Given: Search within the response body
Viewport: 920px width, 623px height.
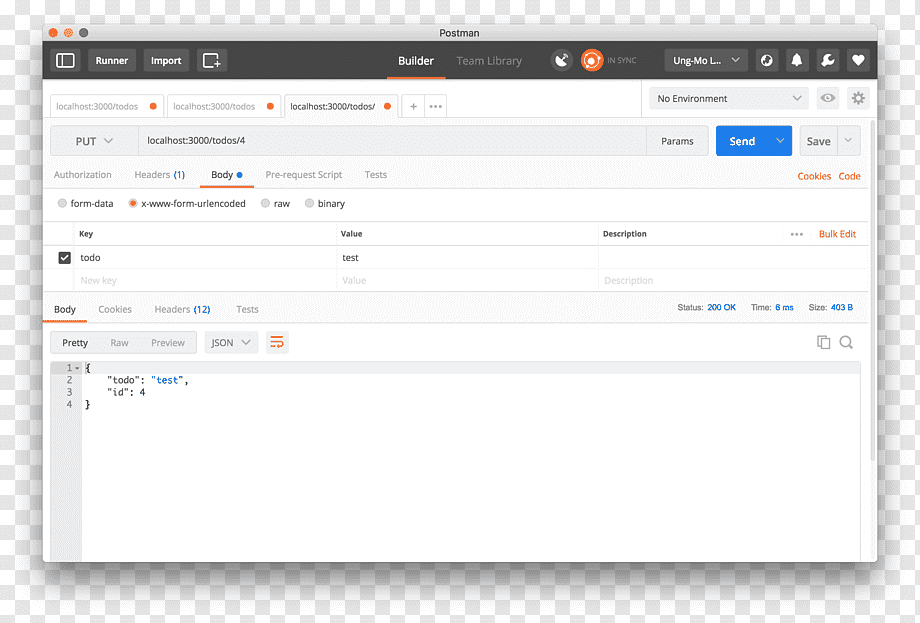Looking at the screenshot, I should pyautogui.click(x=845, y=342).
